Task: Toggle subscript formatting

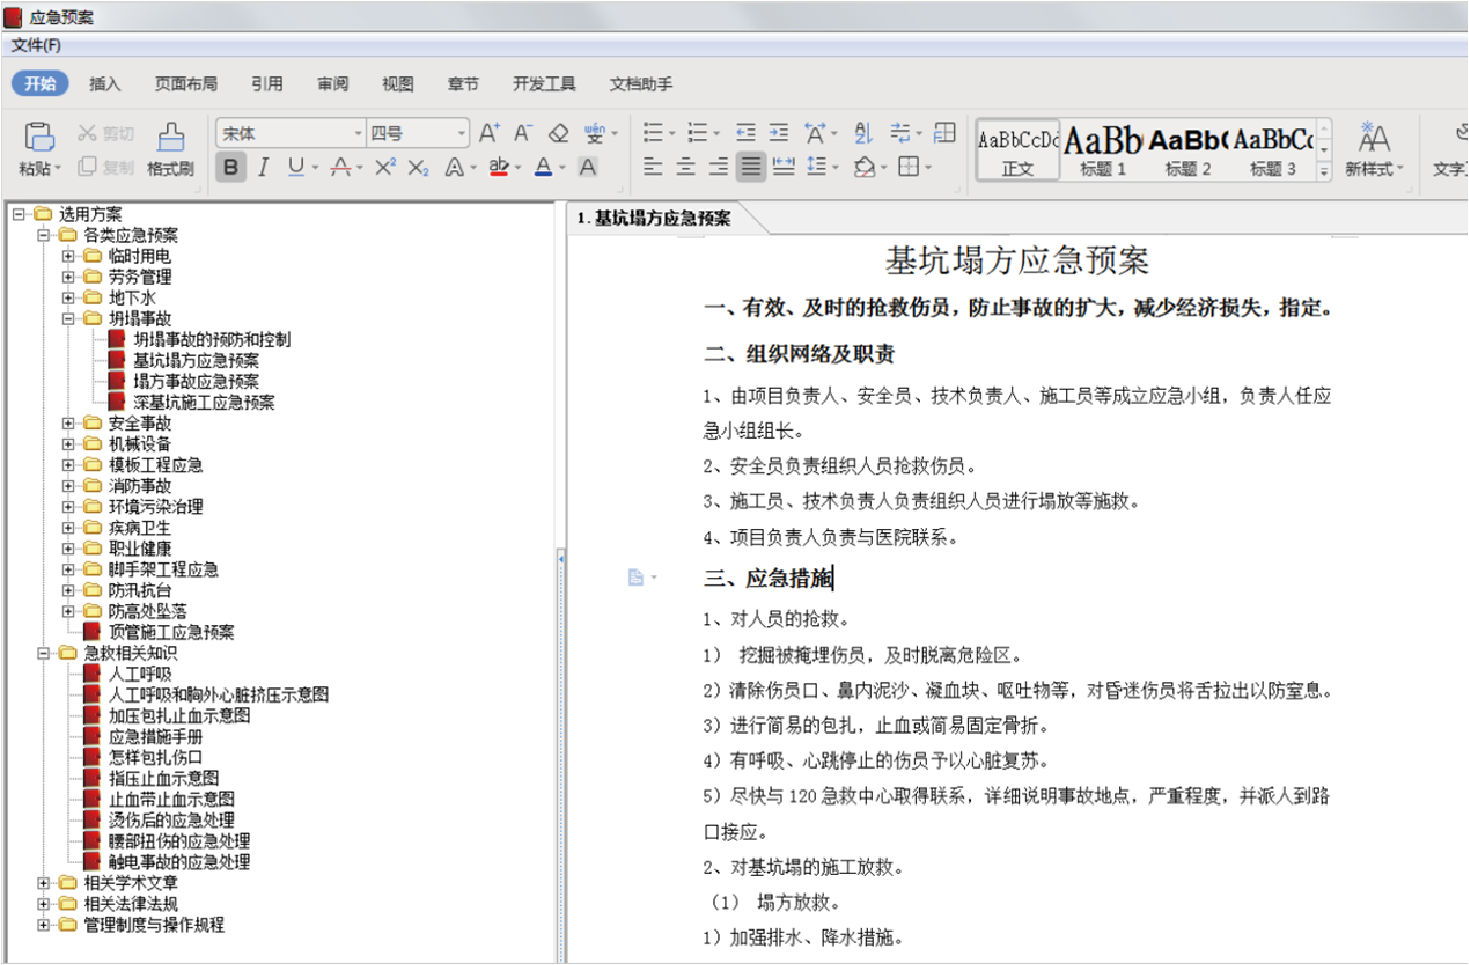Action: (418, 167)
